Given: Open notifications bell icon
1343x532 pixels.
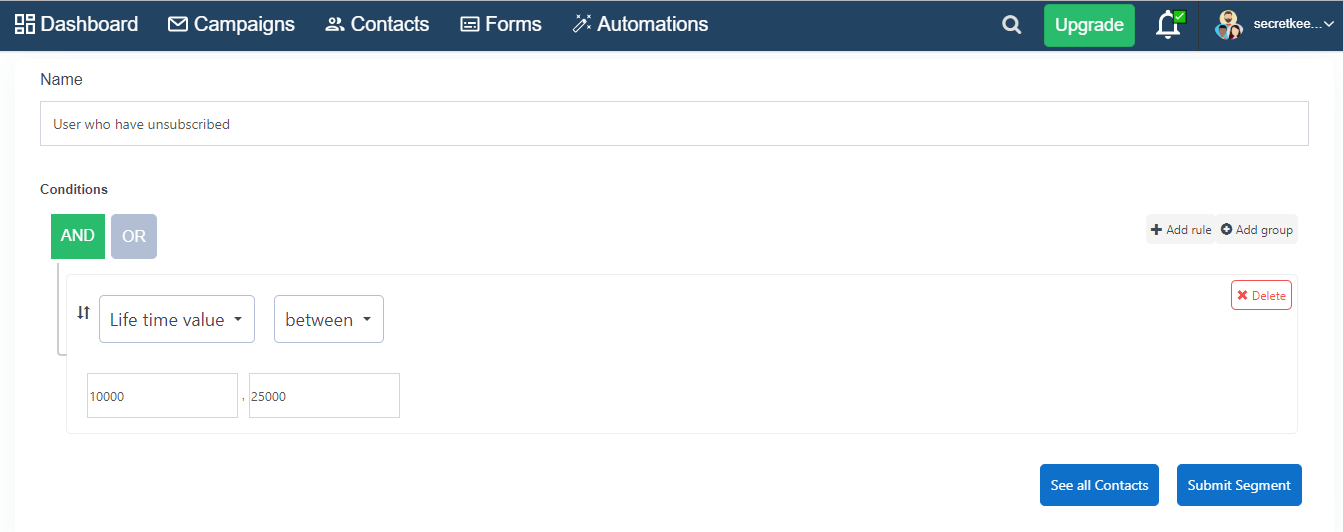Looking at the screenshot, I should tap(1169, 25).
